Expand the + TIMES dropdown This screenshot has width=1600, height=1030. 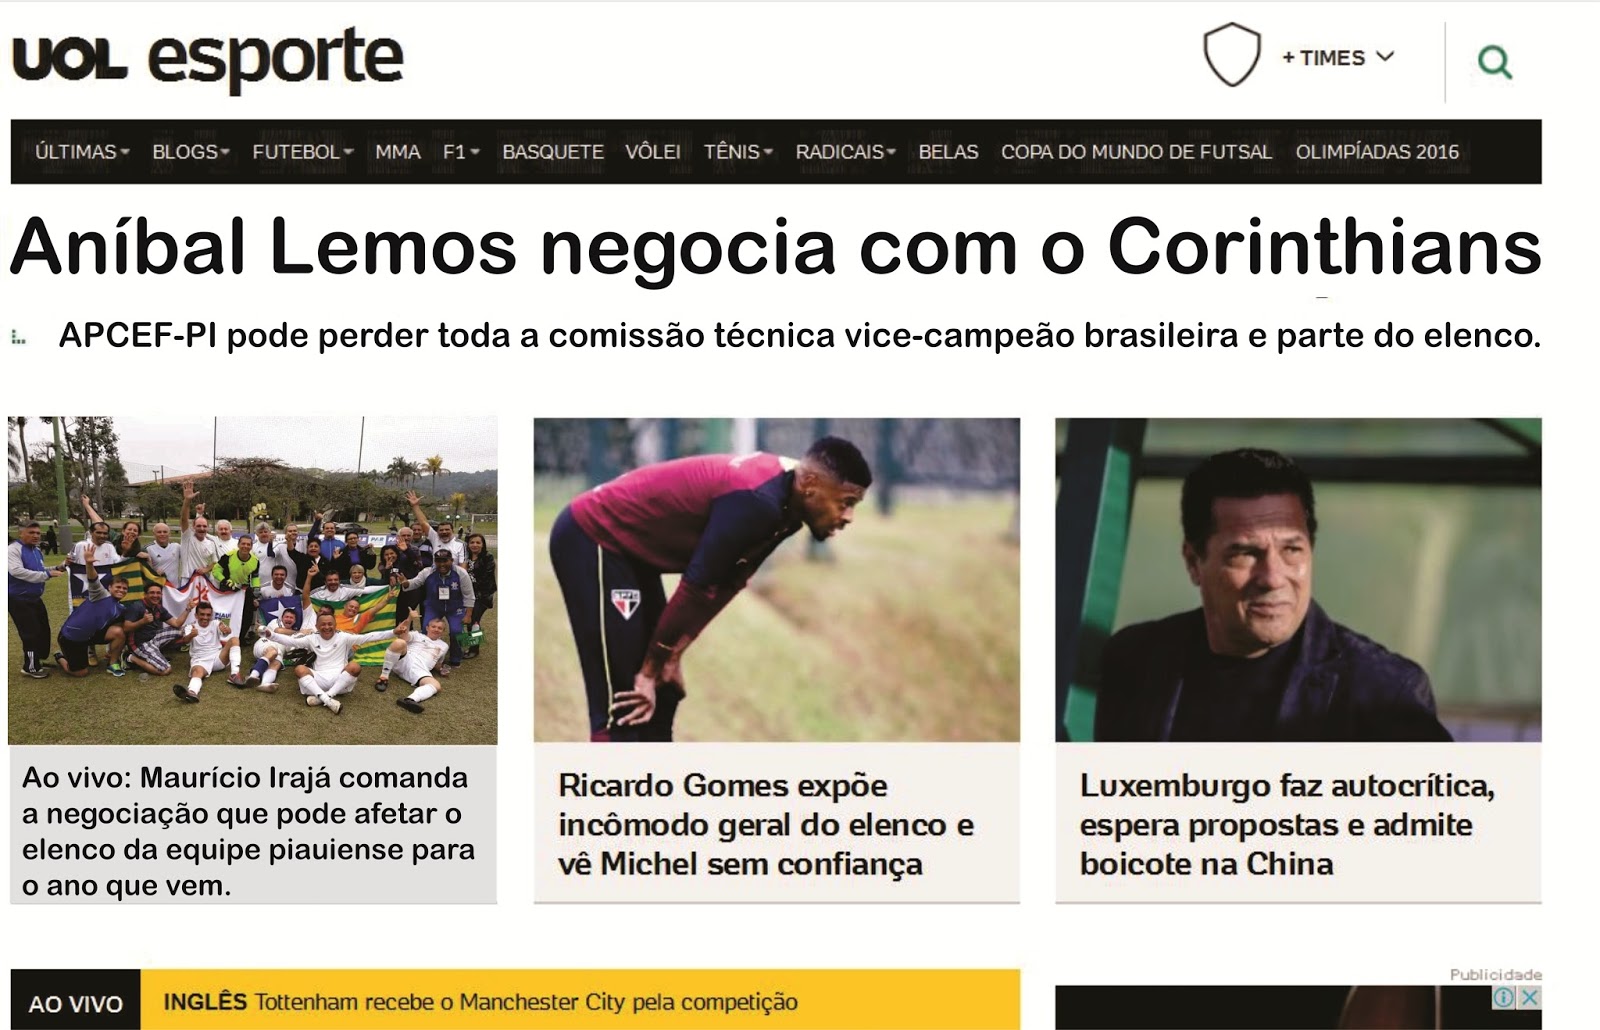coord(1338,57)
